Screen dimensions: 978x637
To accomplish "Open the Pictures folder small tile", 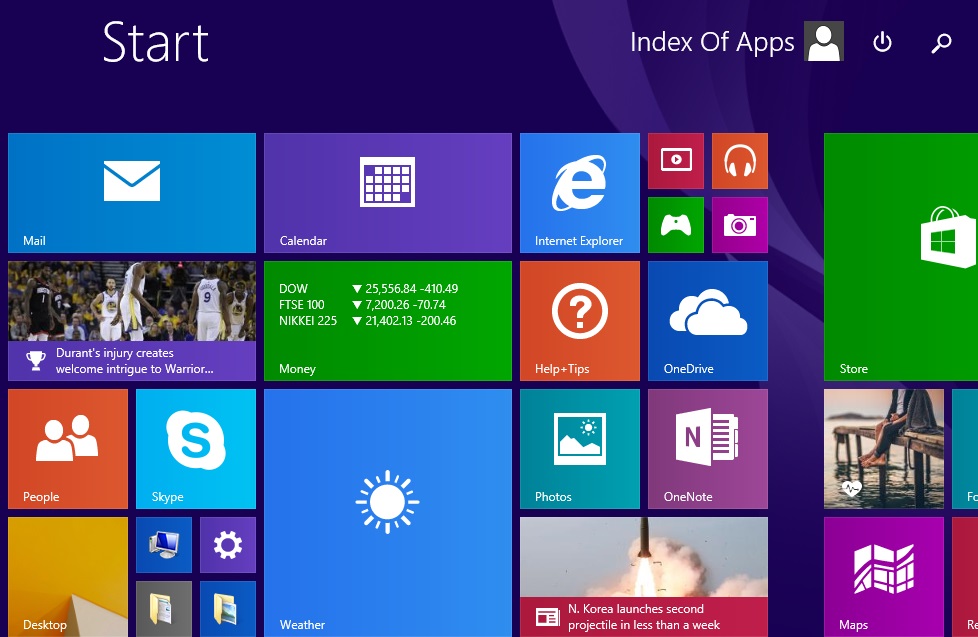I will point(228,609).
